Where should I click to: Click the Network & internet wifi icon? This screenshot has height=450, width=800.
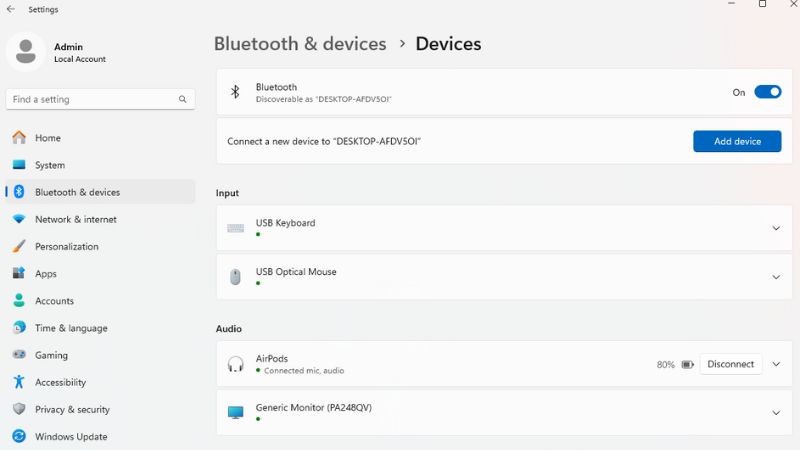coord(19,219)
